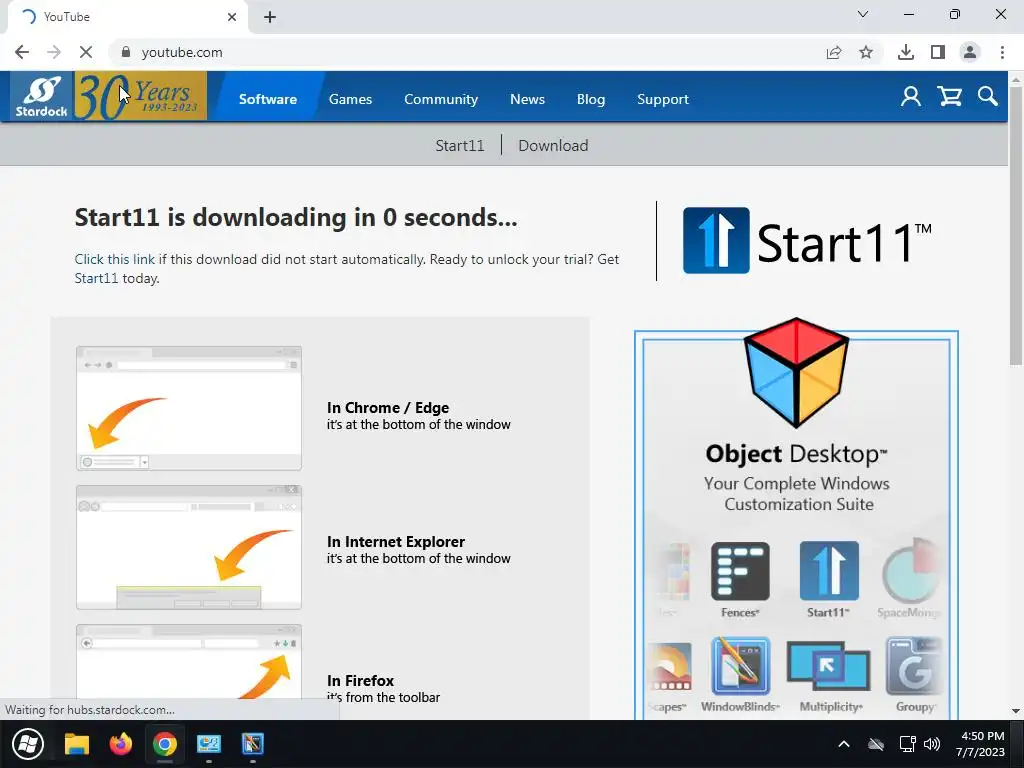Image resolution: width=1024 pixels, height=768 pixels.
Task: Click the 'Start11 is downloading' heading
Action: coord(296,217)
